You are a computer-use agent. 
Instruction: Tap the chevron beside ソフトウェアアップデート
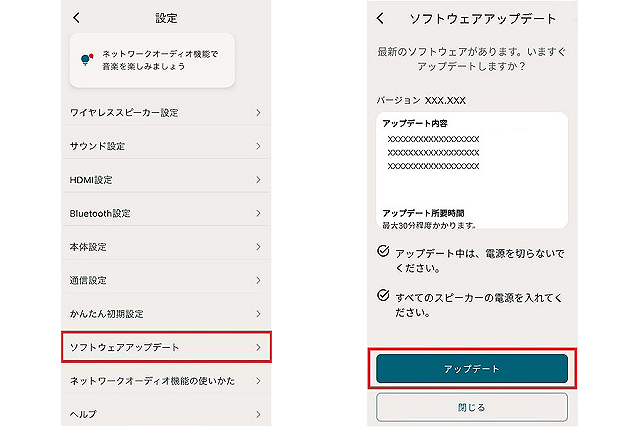click(258, 347)
